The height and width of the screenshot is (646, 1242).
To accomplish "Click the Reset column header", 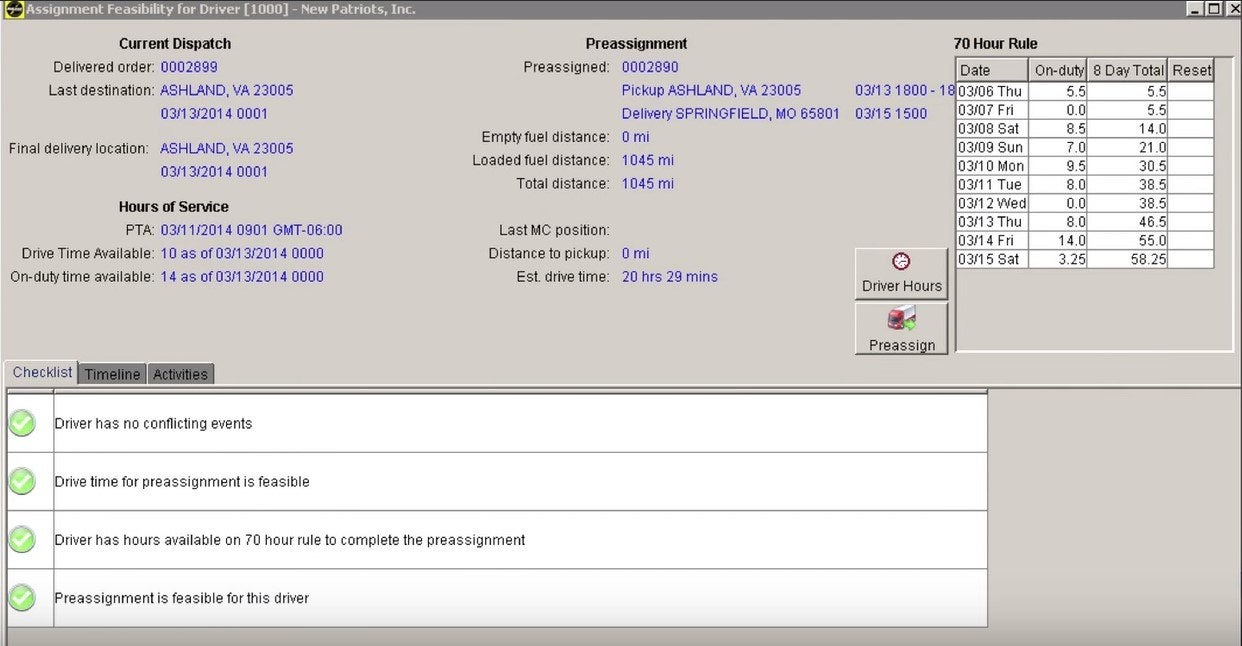I will (x=1191, y=70).
